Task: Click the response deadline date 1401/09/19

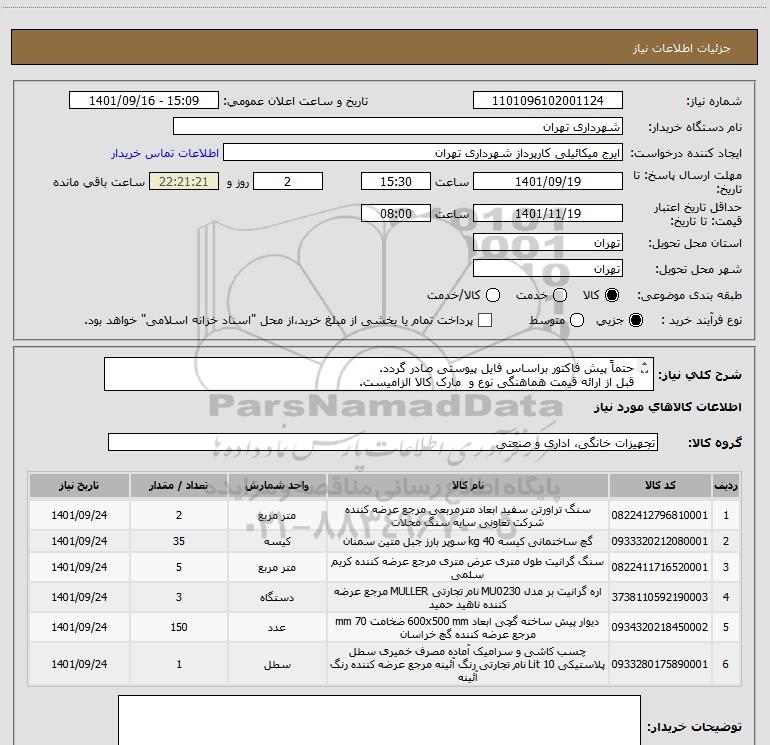Action: [x=548, y=181]
